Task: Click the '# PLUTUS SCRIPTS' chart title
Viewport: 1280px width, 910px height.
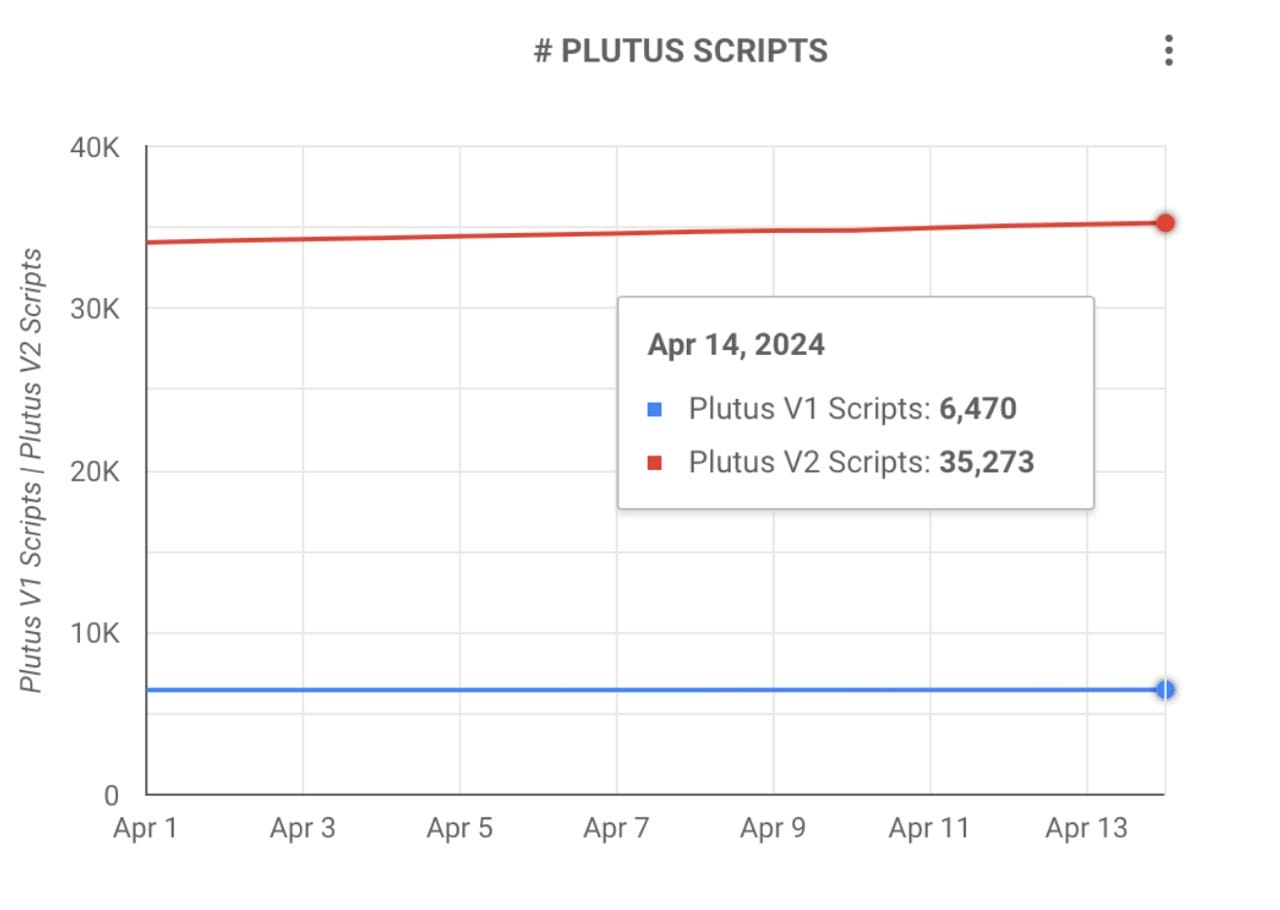Action: 681,52
